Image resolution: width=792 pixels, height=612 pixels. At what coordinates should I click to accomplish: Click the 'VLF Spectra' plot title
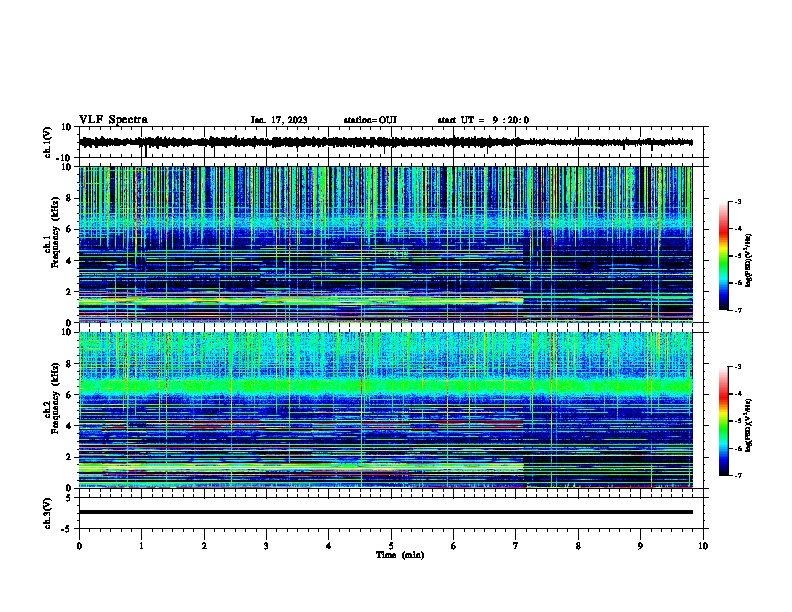tap(113, 120)
